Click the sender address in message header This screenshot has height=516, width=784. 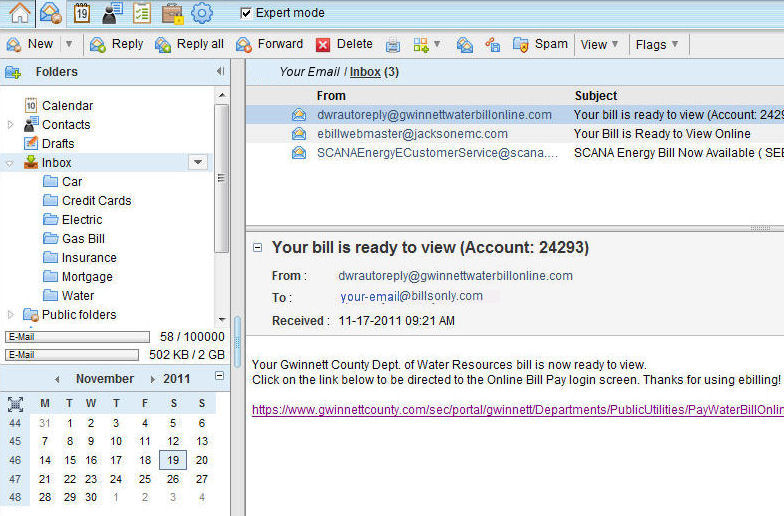[456, 276]
